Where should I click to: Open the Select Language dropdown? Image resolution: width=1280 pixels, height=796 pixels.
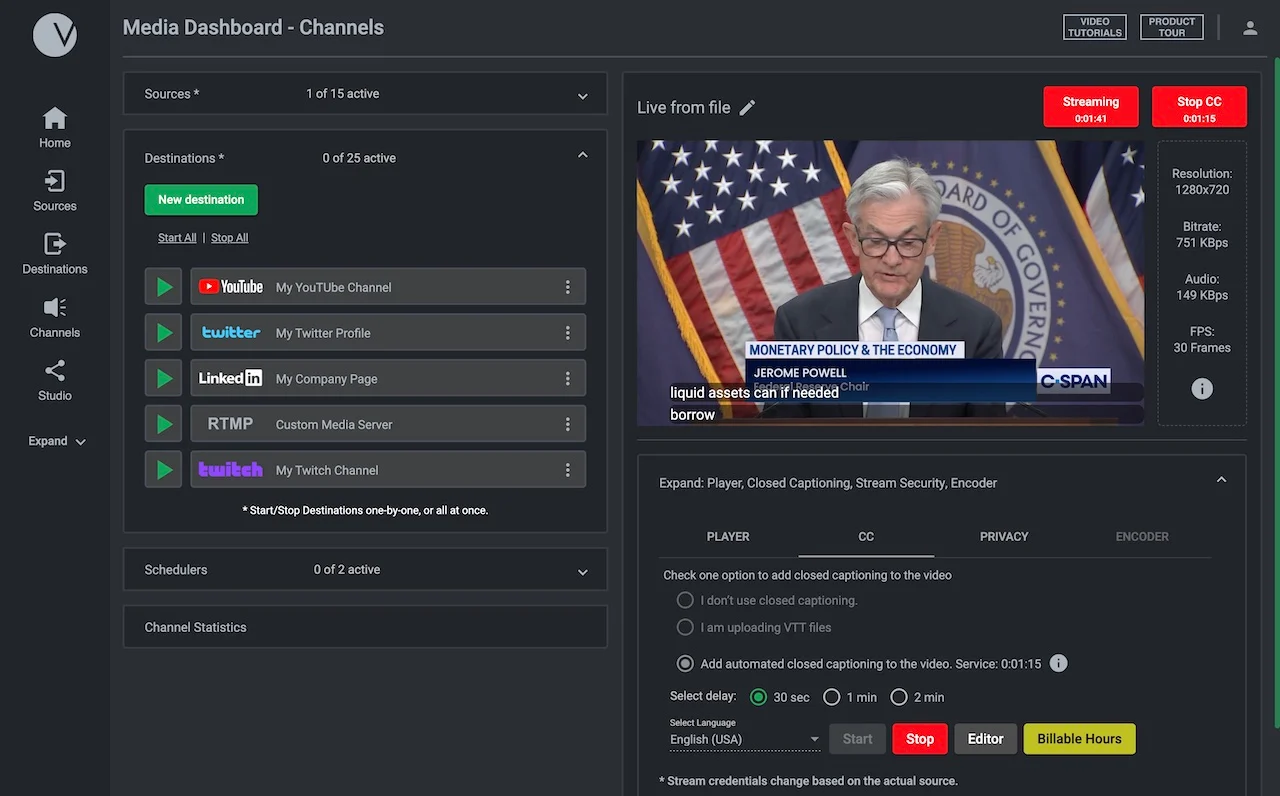click(745, 739)
